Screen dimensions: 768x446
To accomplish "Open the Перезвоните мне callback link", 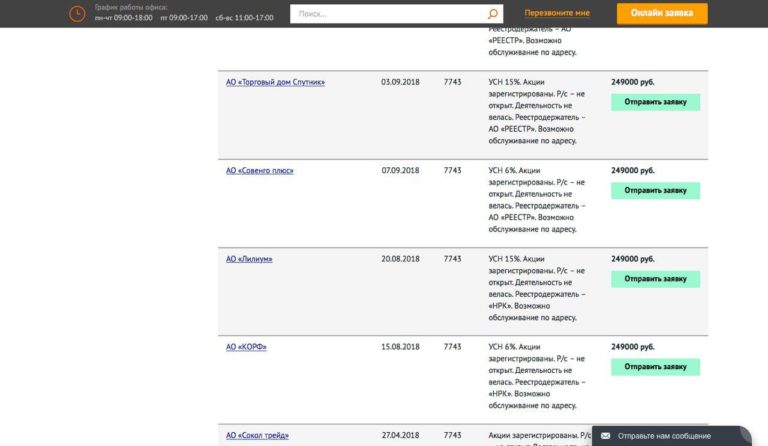I will (557, 13).
